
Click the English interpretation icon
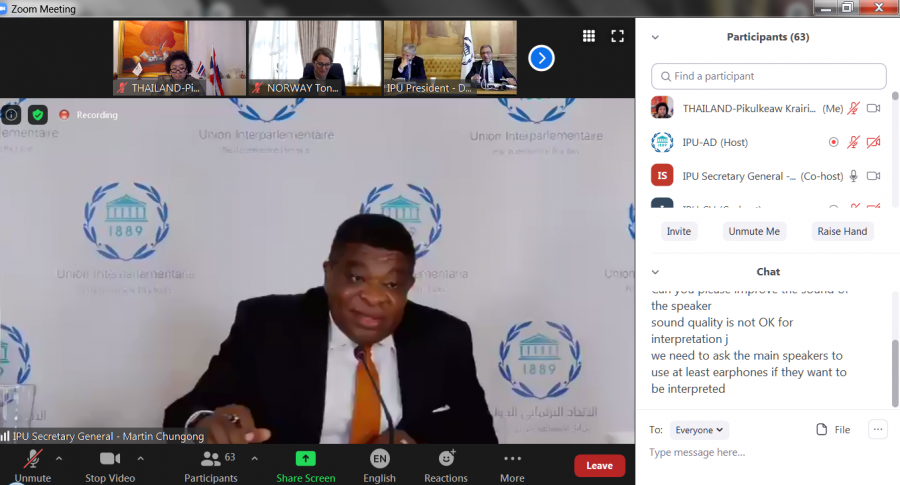379,459
